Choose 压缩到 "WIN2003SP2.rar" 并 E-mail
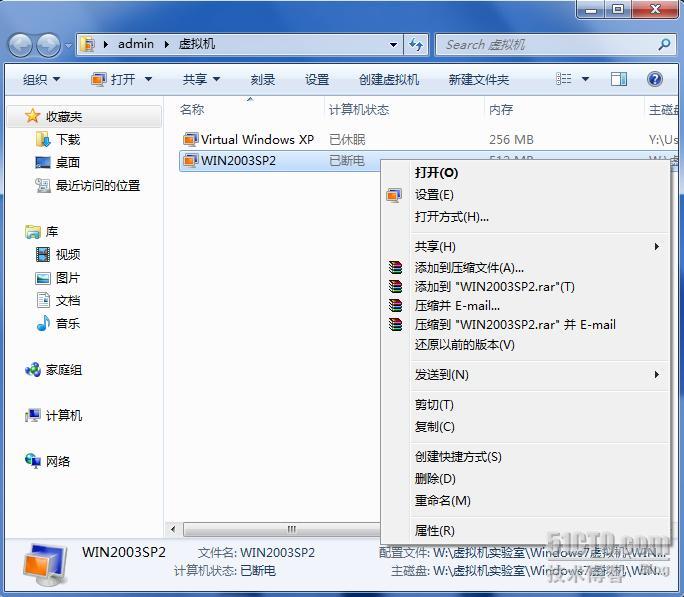 tap(526, 325)
